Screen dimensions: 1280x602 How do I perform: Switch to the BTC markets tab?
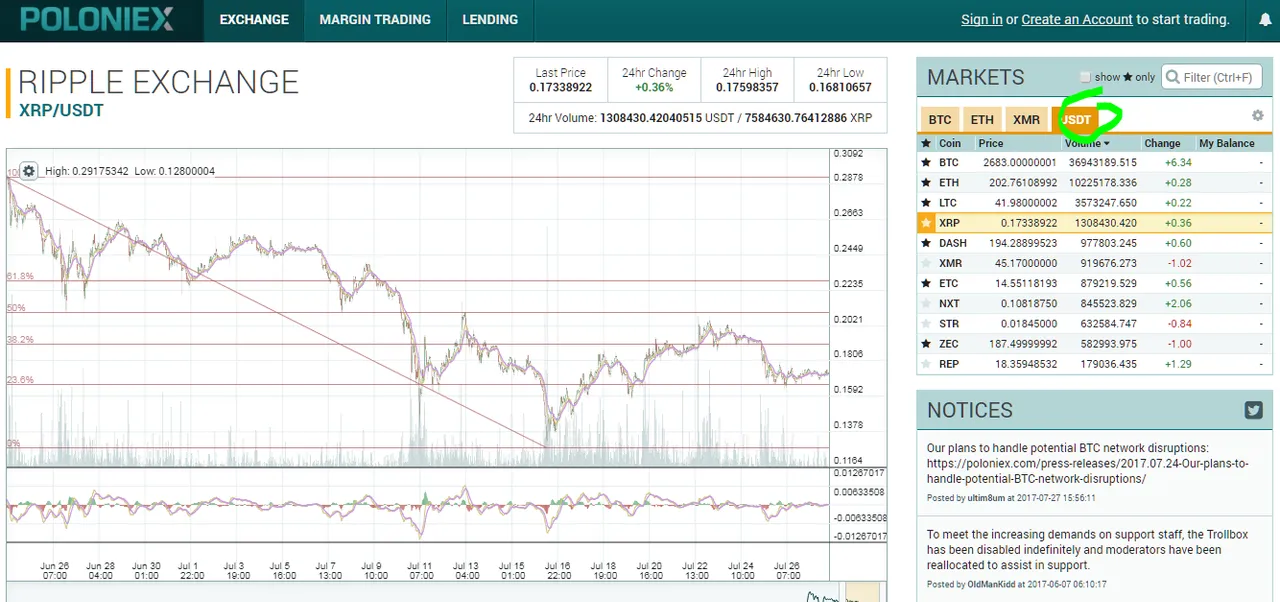[x=940, y=119]
